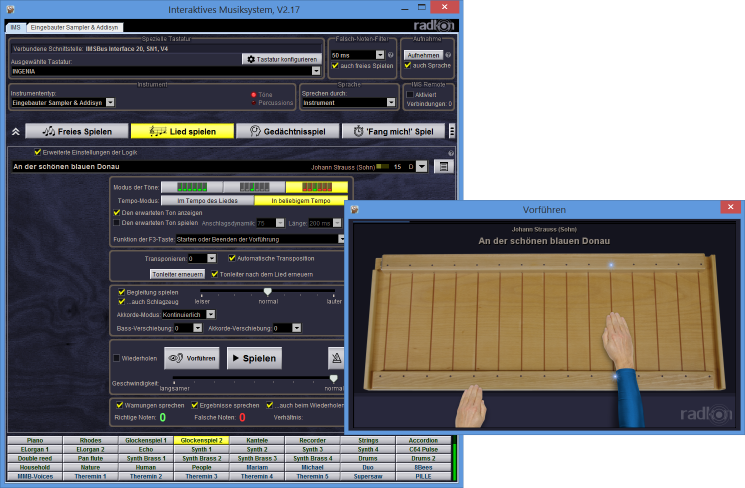Select the Synth Brass 3 instrument preset
Viewport: 745px width, 488px height.
coord(257,459)
